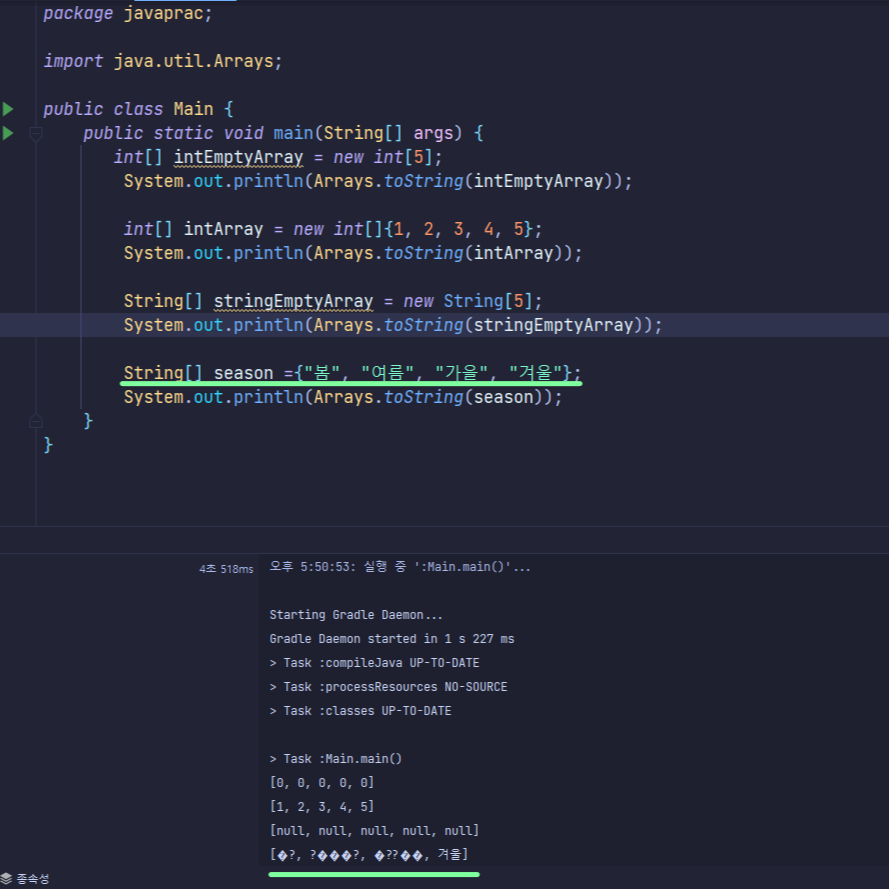The width and height of the screenshot is (889, 889).
Task: Place cursor on intEmptyArray declaration
Action: (x=278, y=157)
